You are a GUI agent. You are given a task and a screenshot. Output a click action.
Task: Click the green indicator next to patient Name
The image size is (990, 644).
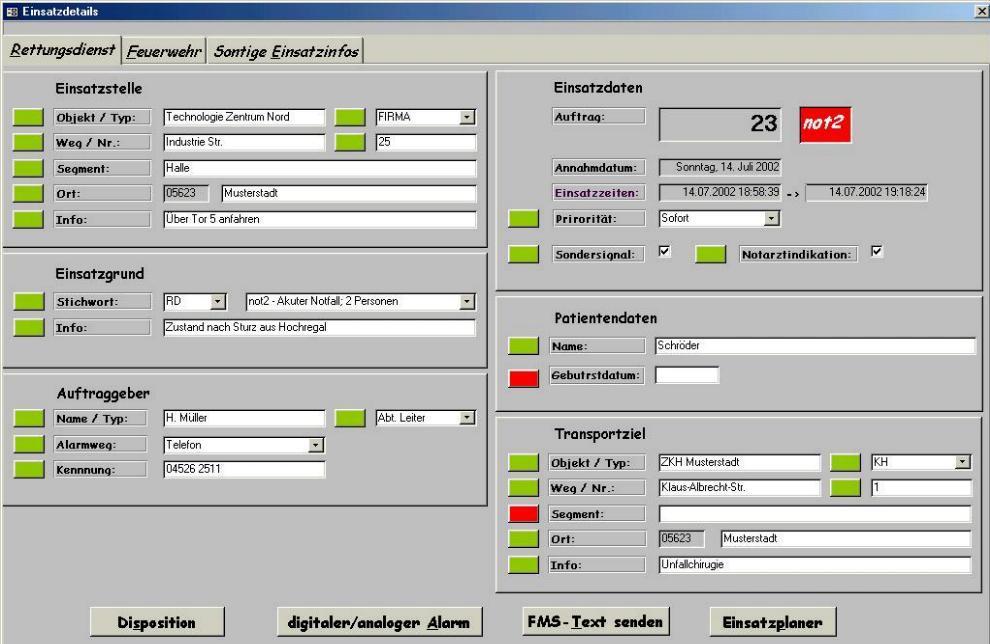tap(524, 347)
